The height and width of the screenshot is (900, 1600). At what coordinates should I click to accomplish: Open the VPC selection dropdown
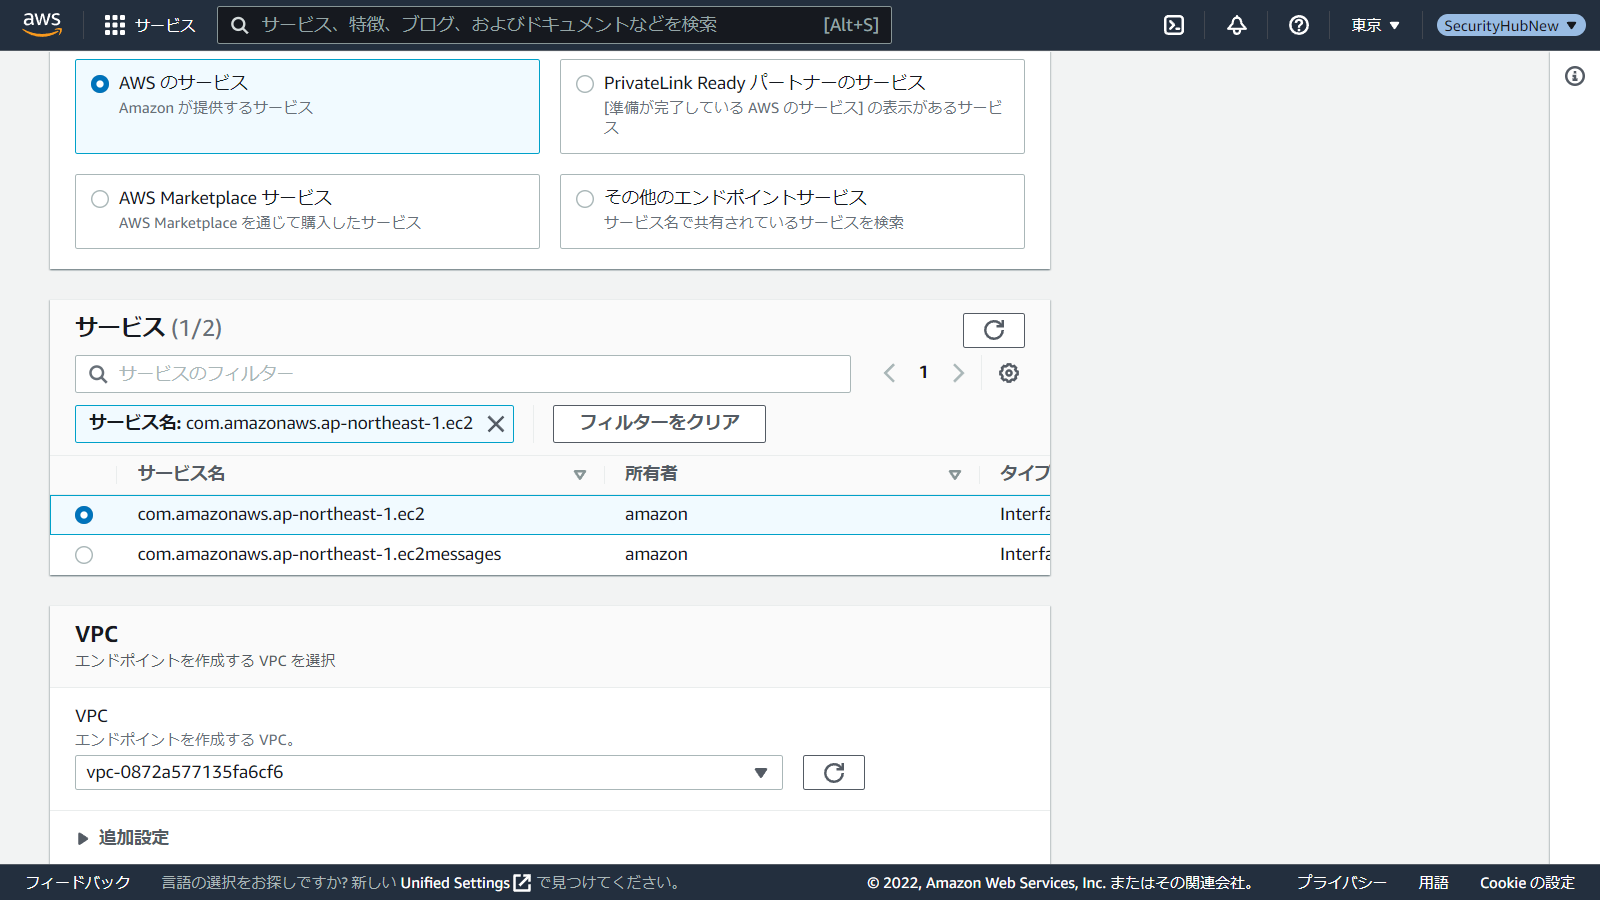click(428, 772)
